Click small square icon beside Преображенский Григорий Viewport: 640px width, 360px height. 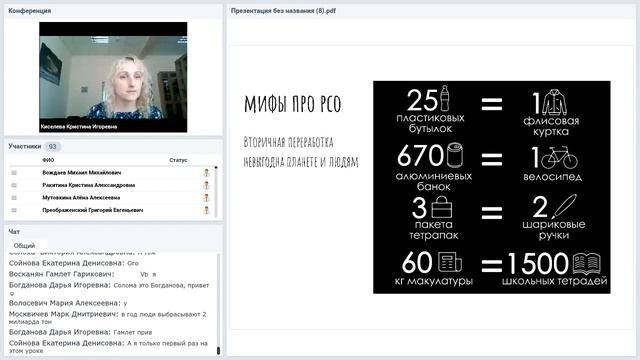click(x=14, y=210)
